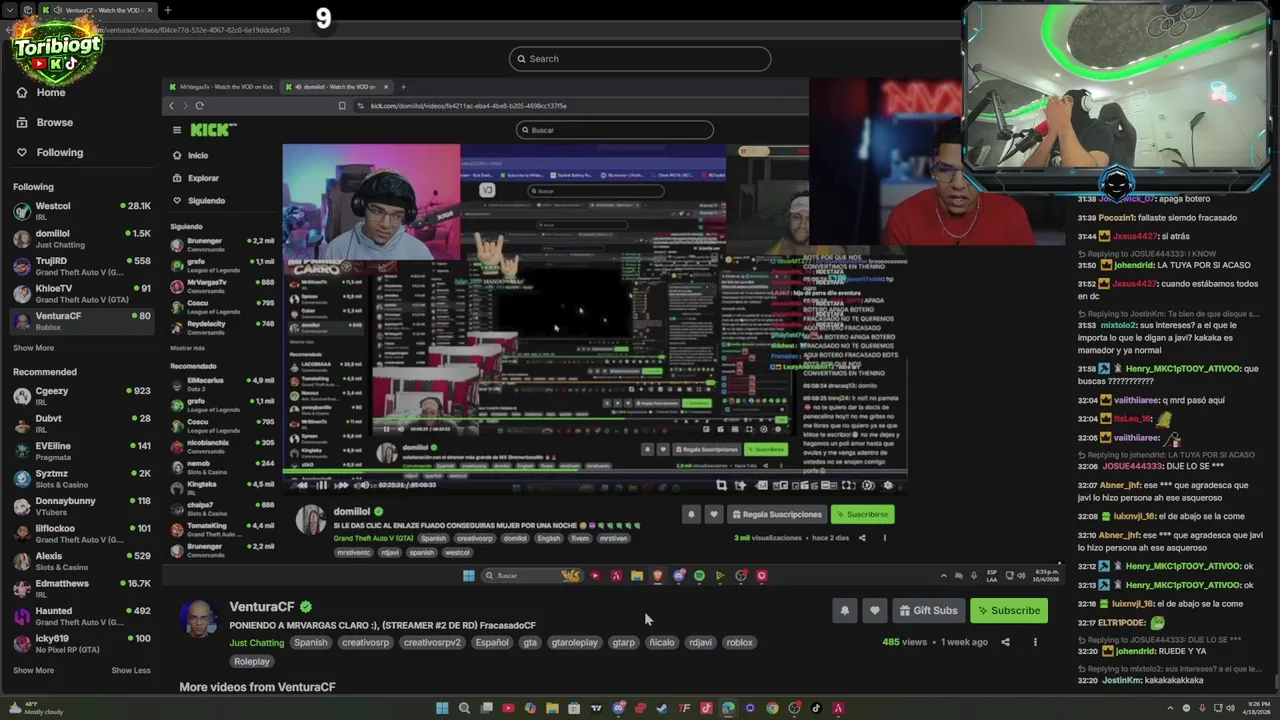The image size is (1280, 720).
Task: Expand Recommended list with Show More
Action: tap(33, 670)
